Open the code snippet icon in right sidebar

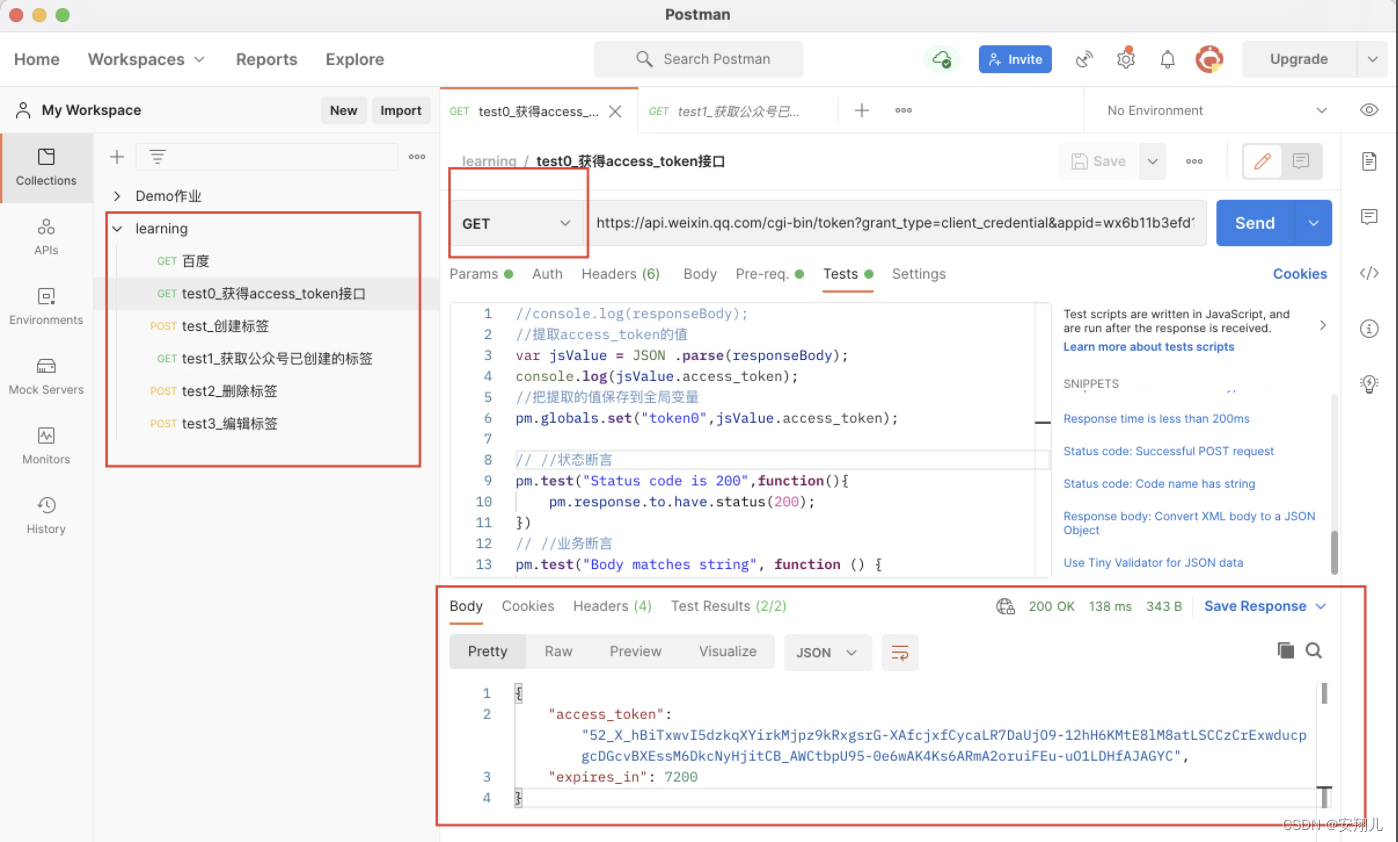click(1370, 273)
